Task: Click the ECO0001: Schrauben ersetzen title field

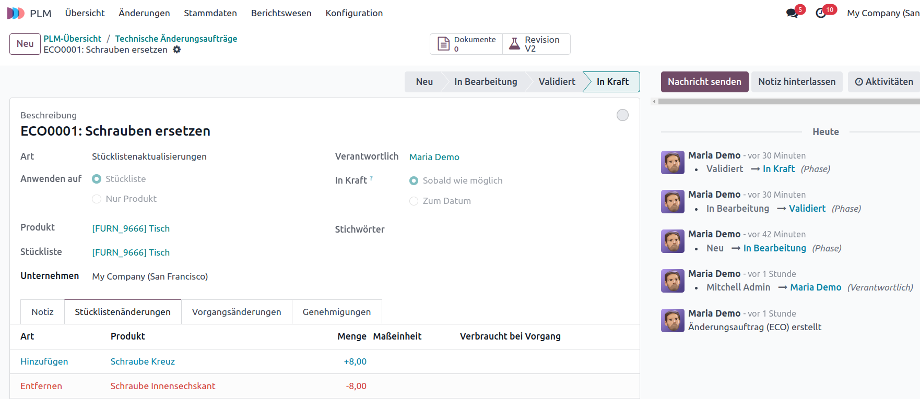Action: click(116, 131)
